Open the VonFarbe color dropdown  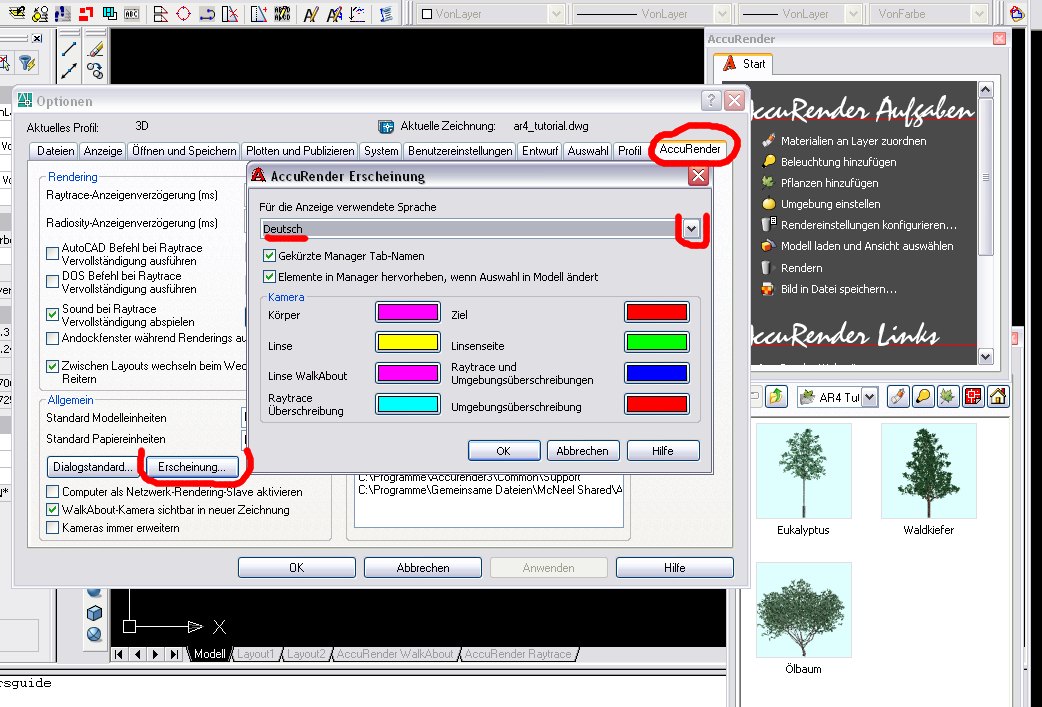coord(978,14)
